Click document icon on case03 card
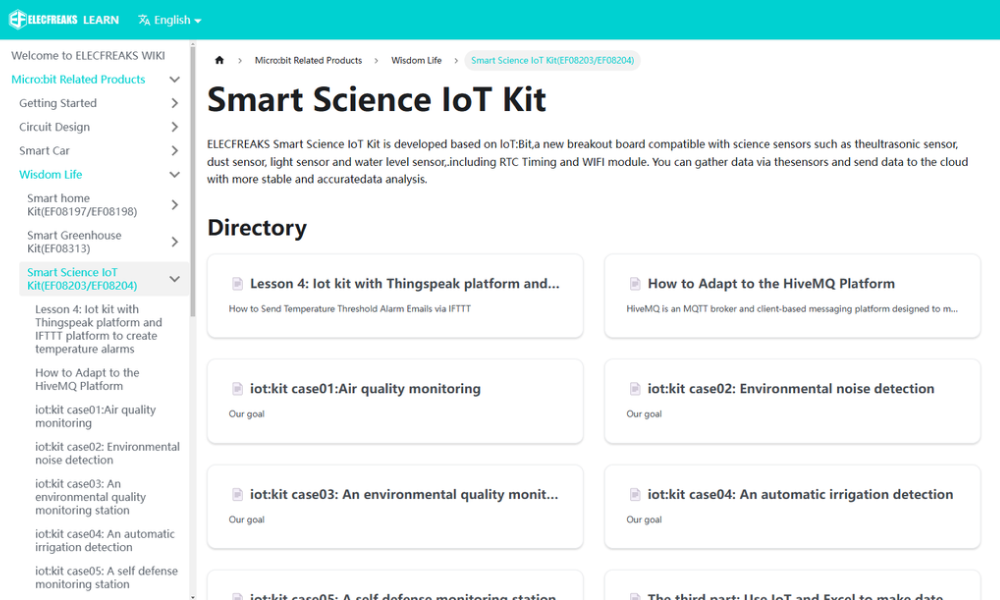Screen dimensions: 1000x600 pyautogui.click(x=237, y=494)
